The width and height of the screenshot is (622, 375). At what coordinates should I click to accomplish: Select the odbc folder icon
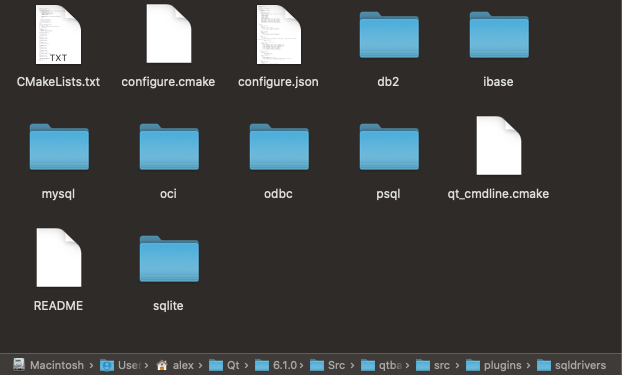(x=279, y=147)
